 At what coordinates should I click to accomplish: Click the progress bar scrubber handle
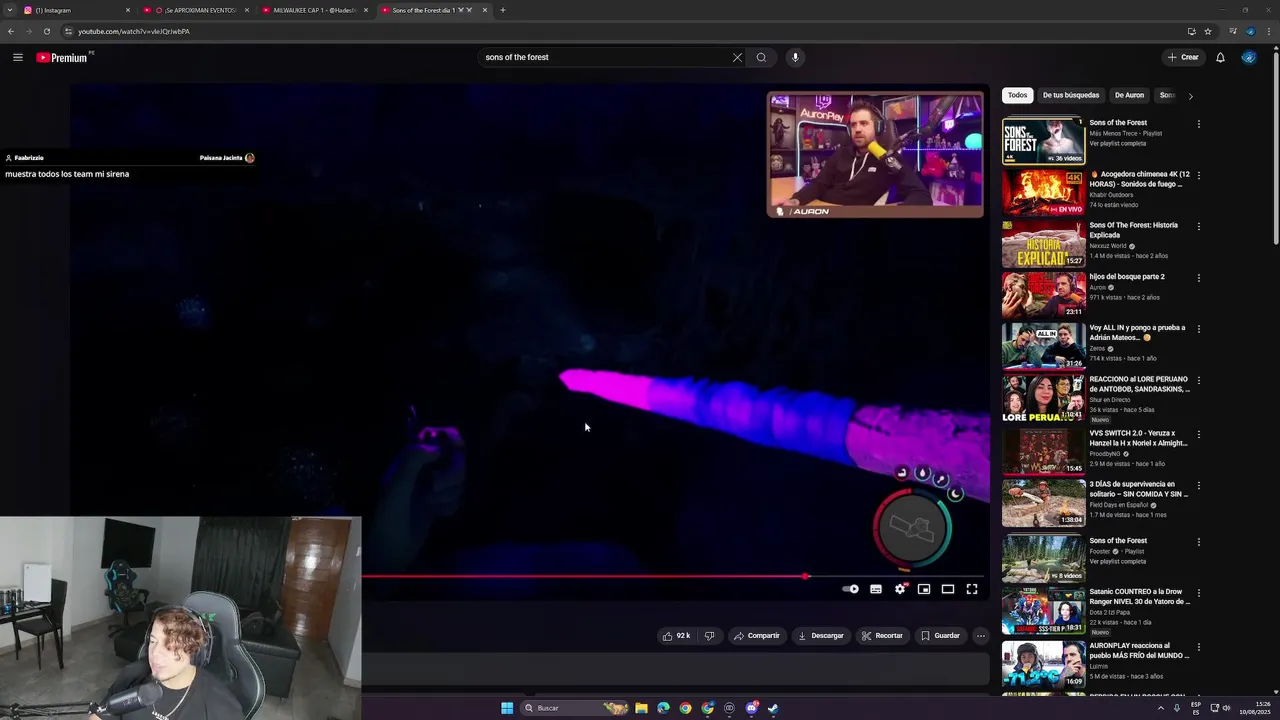pos(806,576)
